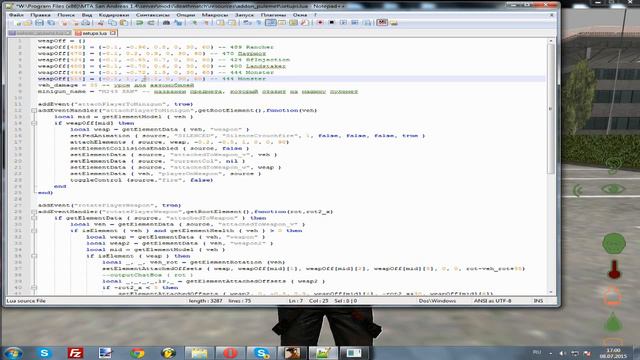The width and height of the screenshot is (640, 360).
Task: Open the Плагины menu
Action: point(273,15)
